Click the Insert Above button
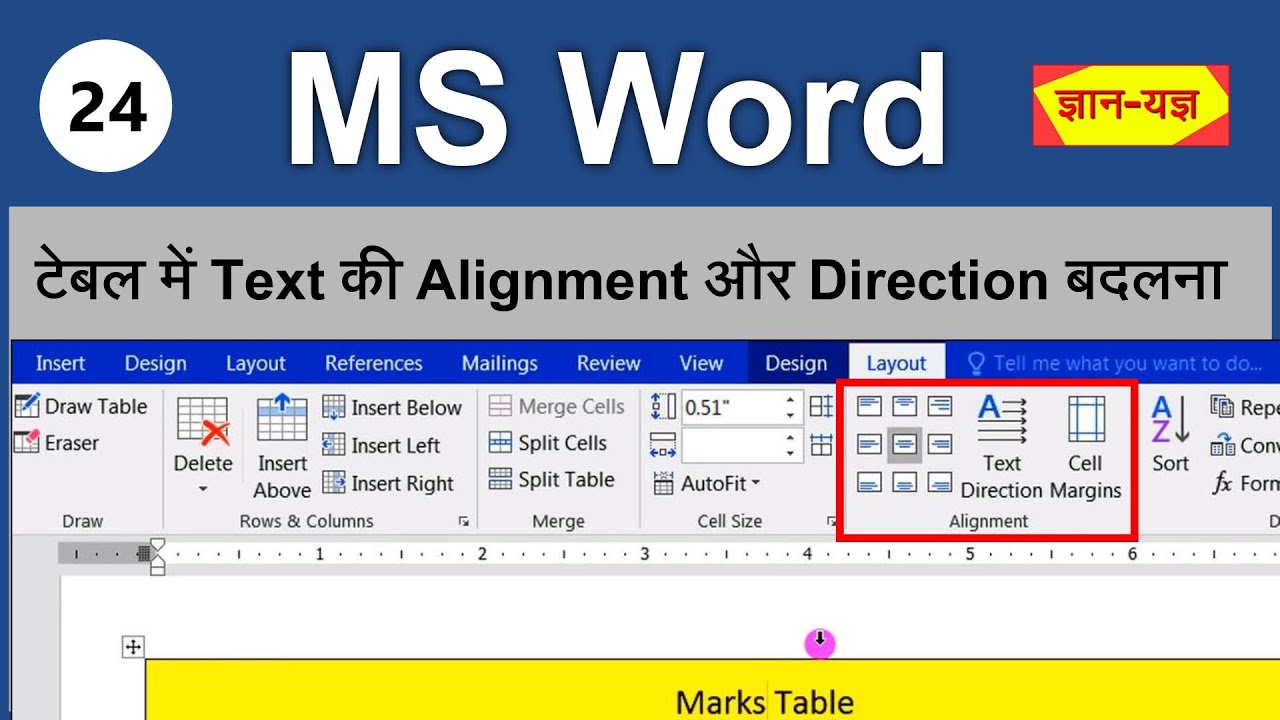This screenshot has height=720, width=1280. 282,446
